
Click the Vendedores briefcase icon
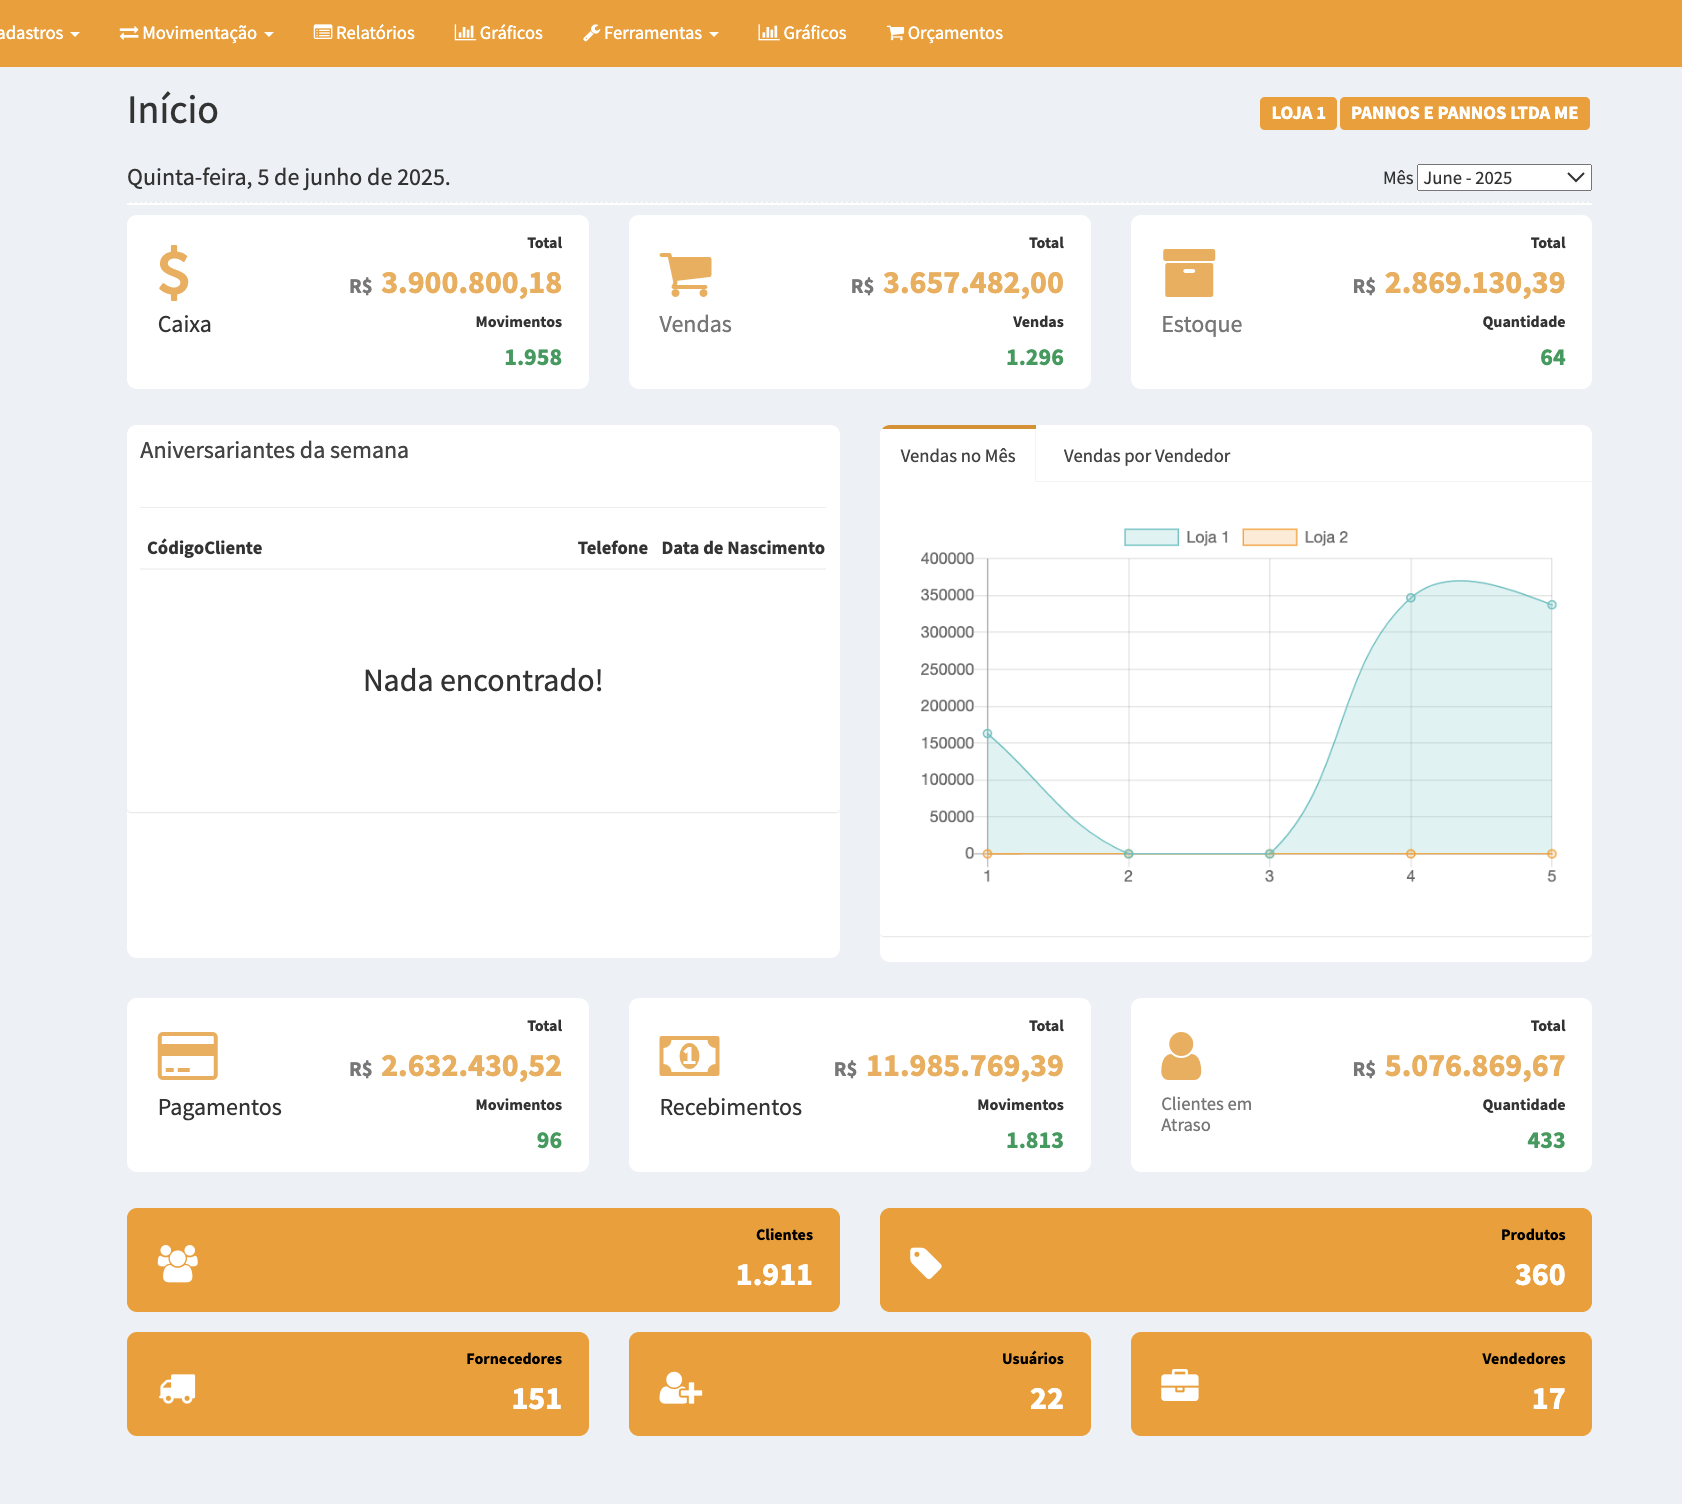[x=1180, y=1386]
